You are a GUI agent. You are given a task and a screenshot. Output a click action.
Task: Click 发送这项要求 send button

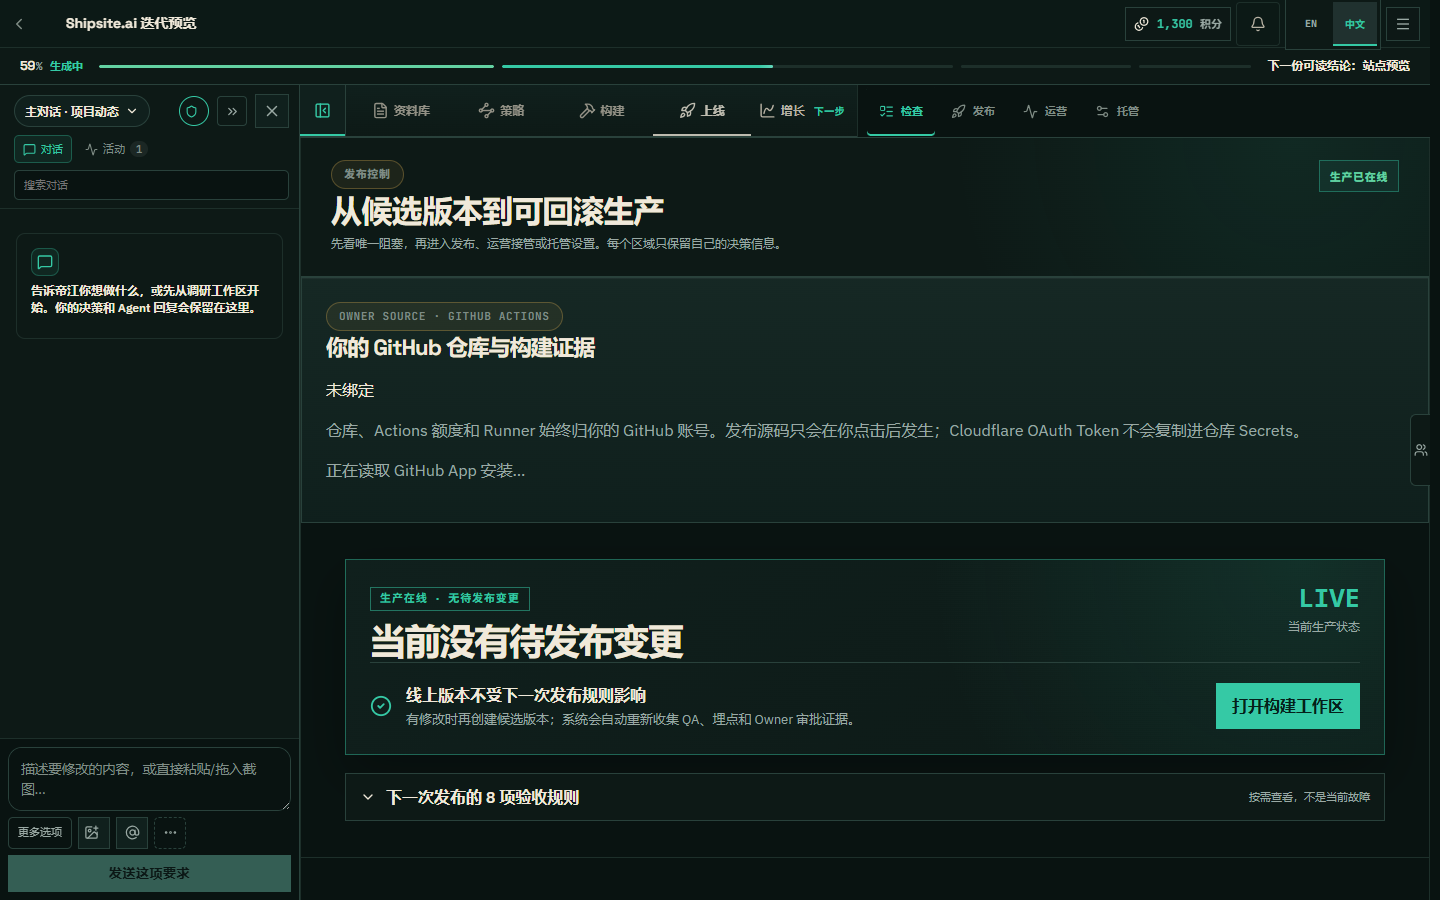(149, 873)
